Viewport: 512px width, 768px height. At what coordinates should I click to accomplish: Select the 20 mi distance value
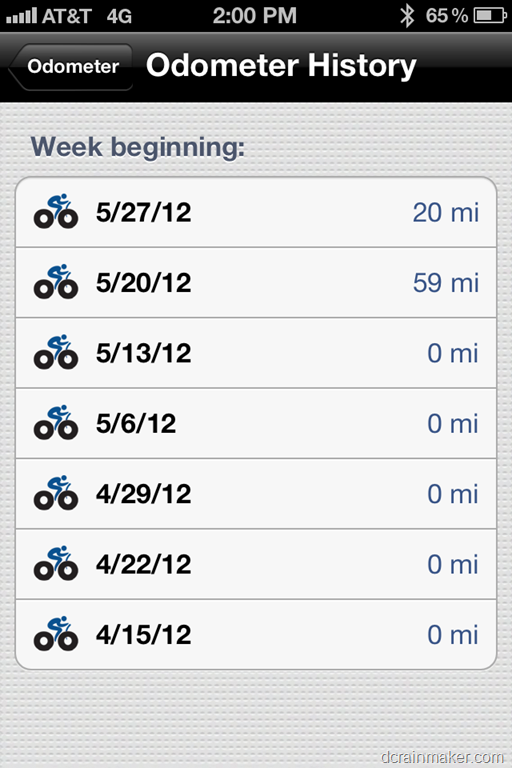pyautogui.click(x=445, y=213)
